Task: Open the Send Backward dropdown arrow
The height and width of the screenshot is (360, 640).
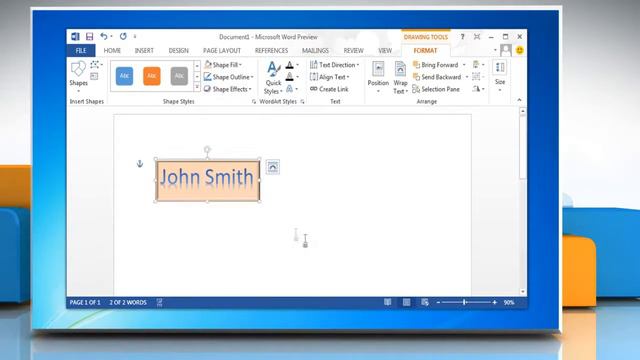Action: [467, 77]
